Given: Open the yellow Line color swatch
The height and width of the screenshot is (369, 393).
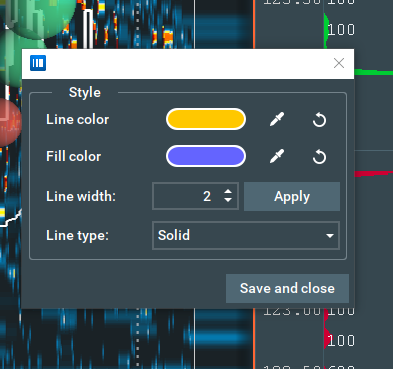Looking at the screenshot, I should [x=206, y=119].
